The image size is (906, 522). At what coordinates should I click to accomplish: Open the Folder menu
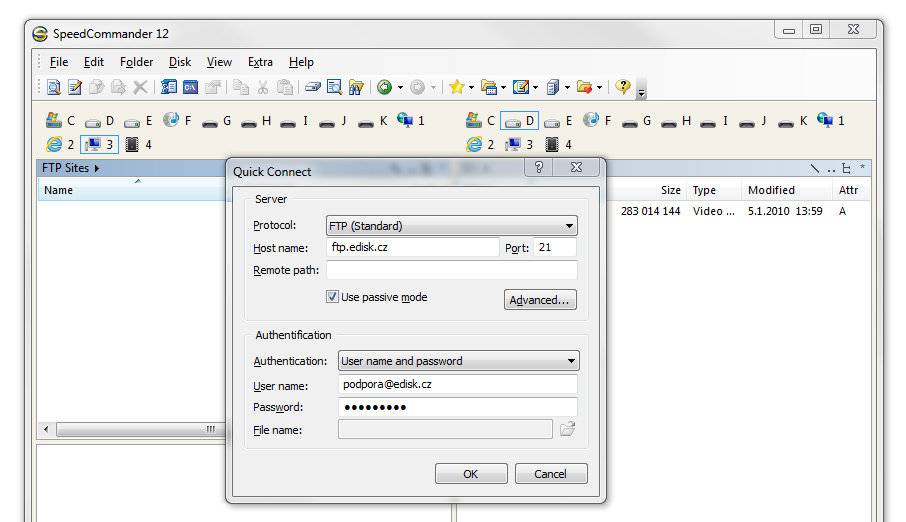[x=137, y=62]
